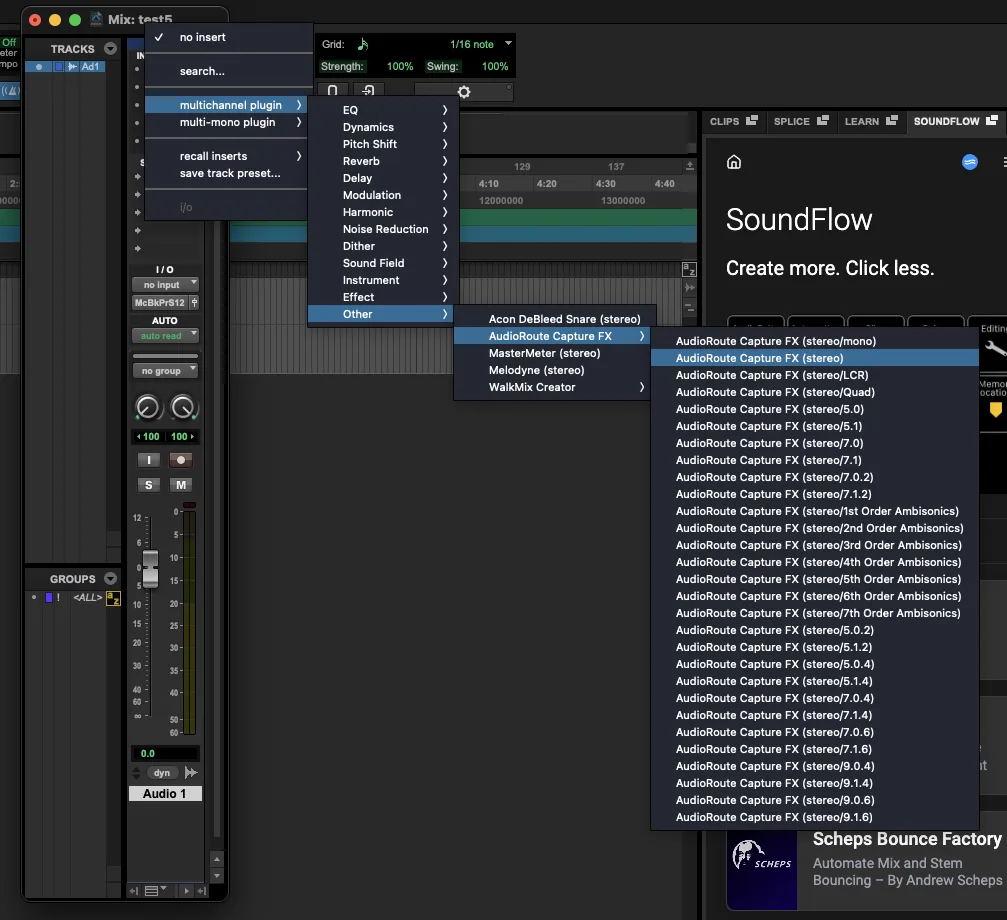
Task: Click the pop-out icon on SOUNDFLOW tab
Action: (x=992, y=120)
